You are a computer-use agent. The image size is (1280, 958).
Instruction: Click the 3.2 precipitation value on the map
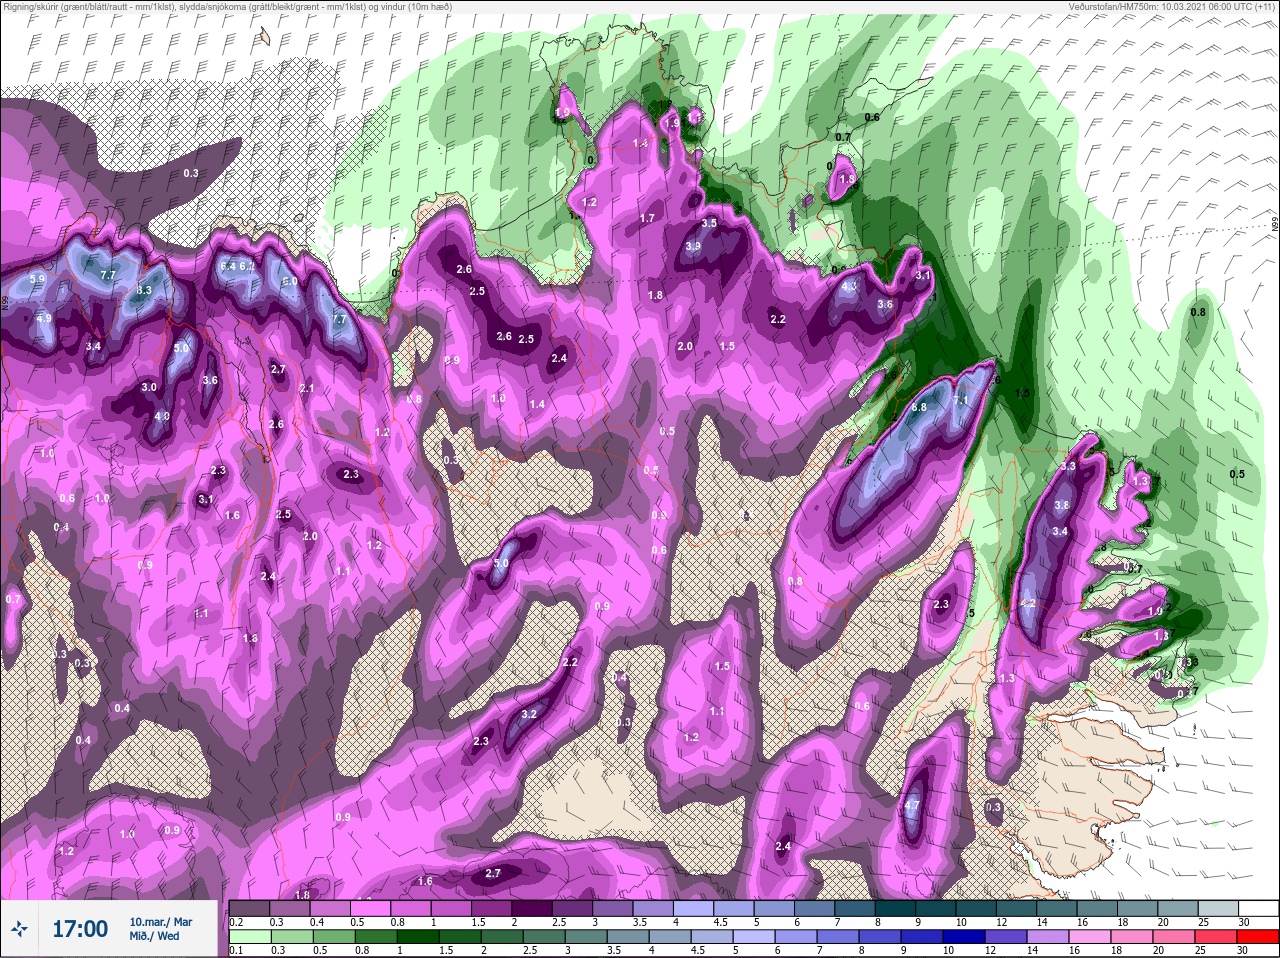[530, 714]
